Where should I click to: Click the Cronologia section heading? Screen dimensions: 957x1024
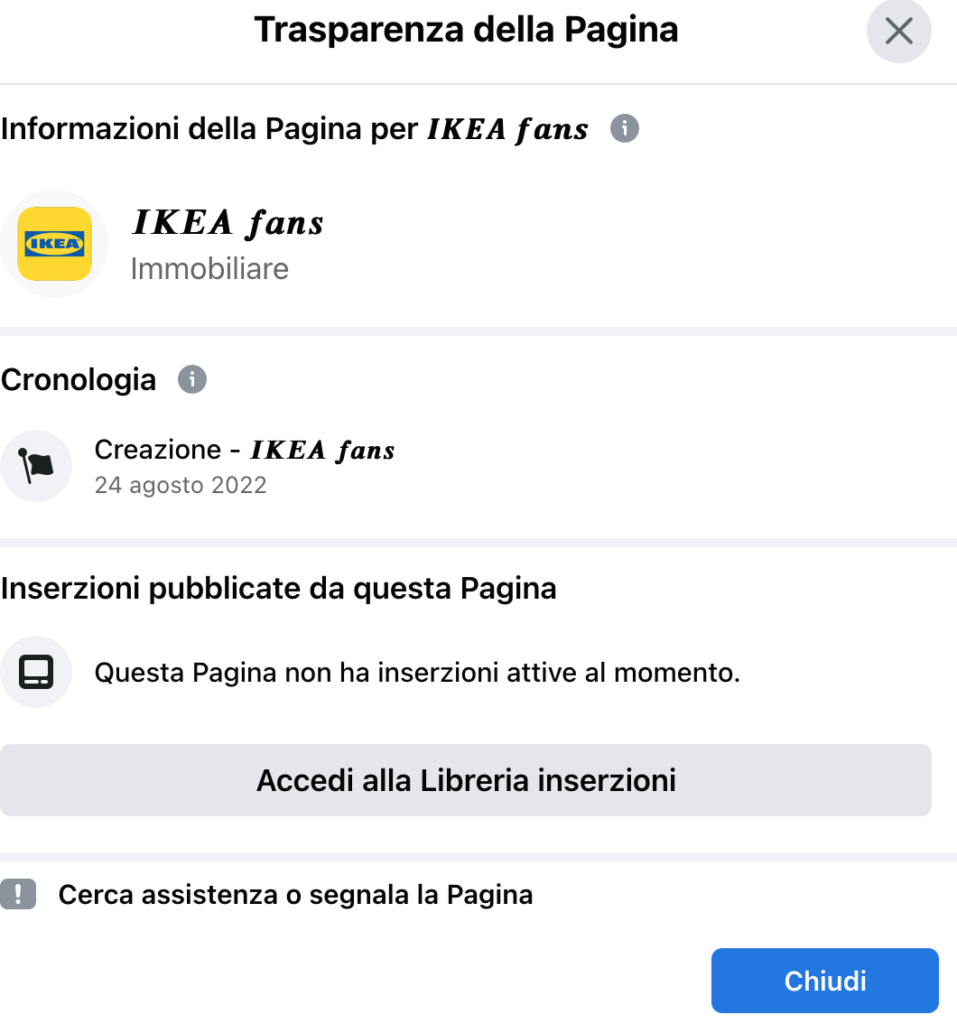(79, 380)
